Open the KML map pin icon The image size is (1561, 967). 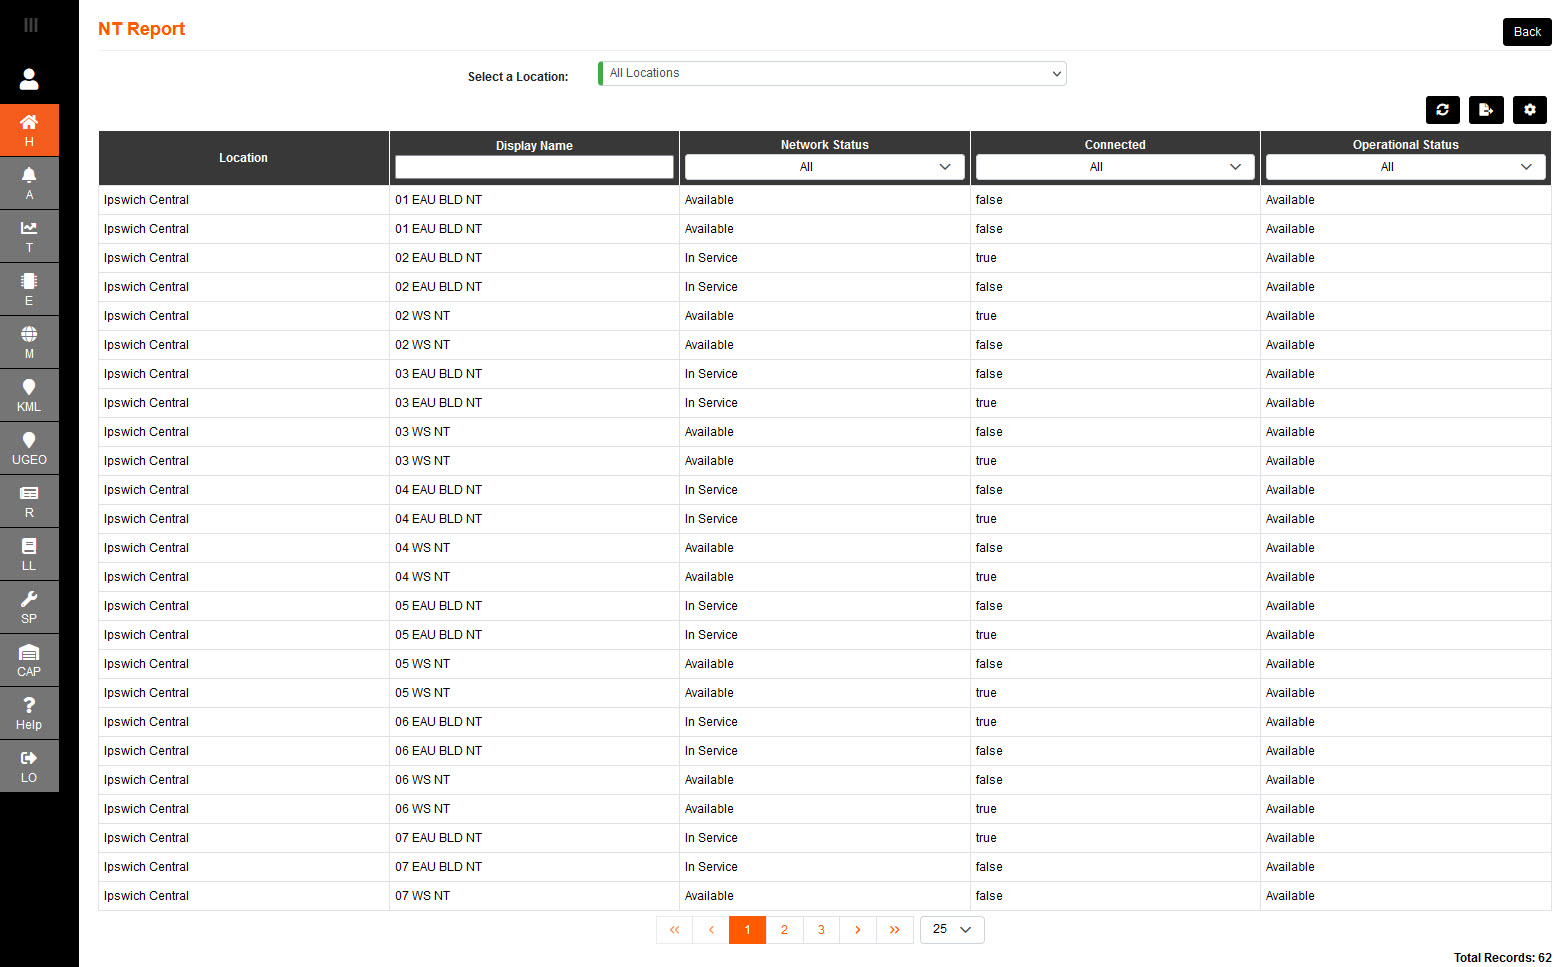click(x=29, y=395)
